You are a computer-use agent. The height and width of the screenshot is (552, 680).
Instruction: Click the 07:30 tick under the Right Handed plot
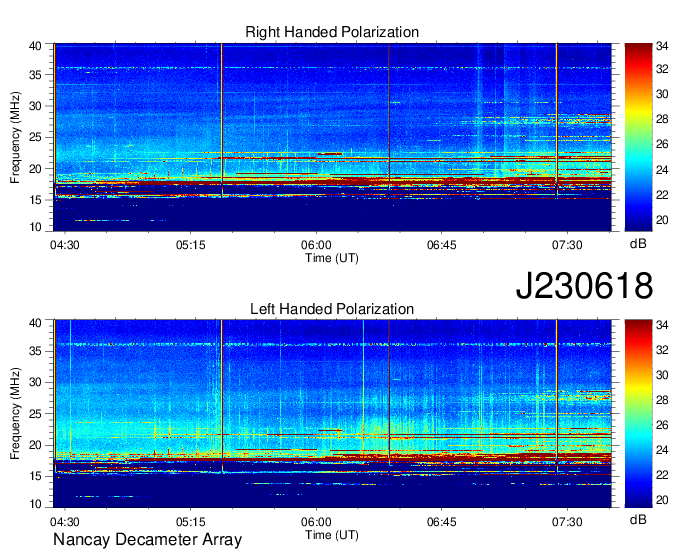point(567,245)
